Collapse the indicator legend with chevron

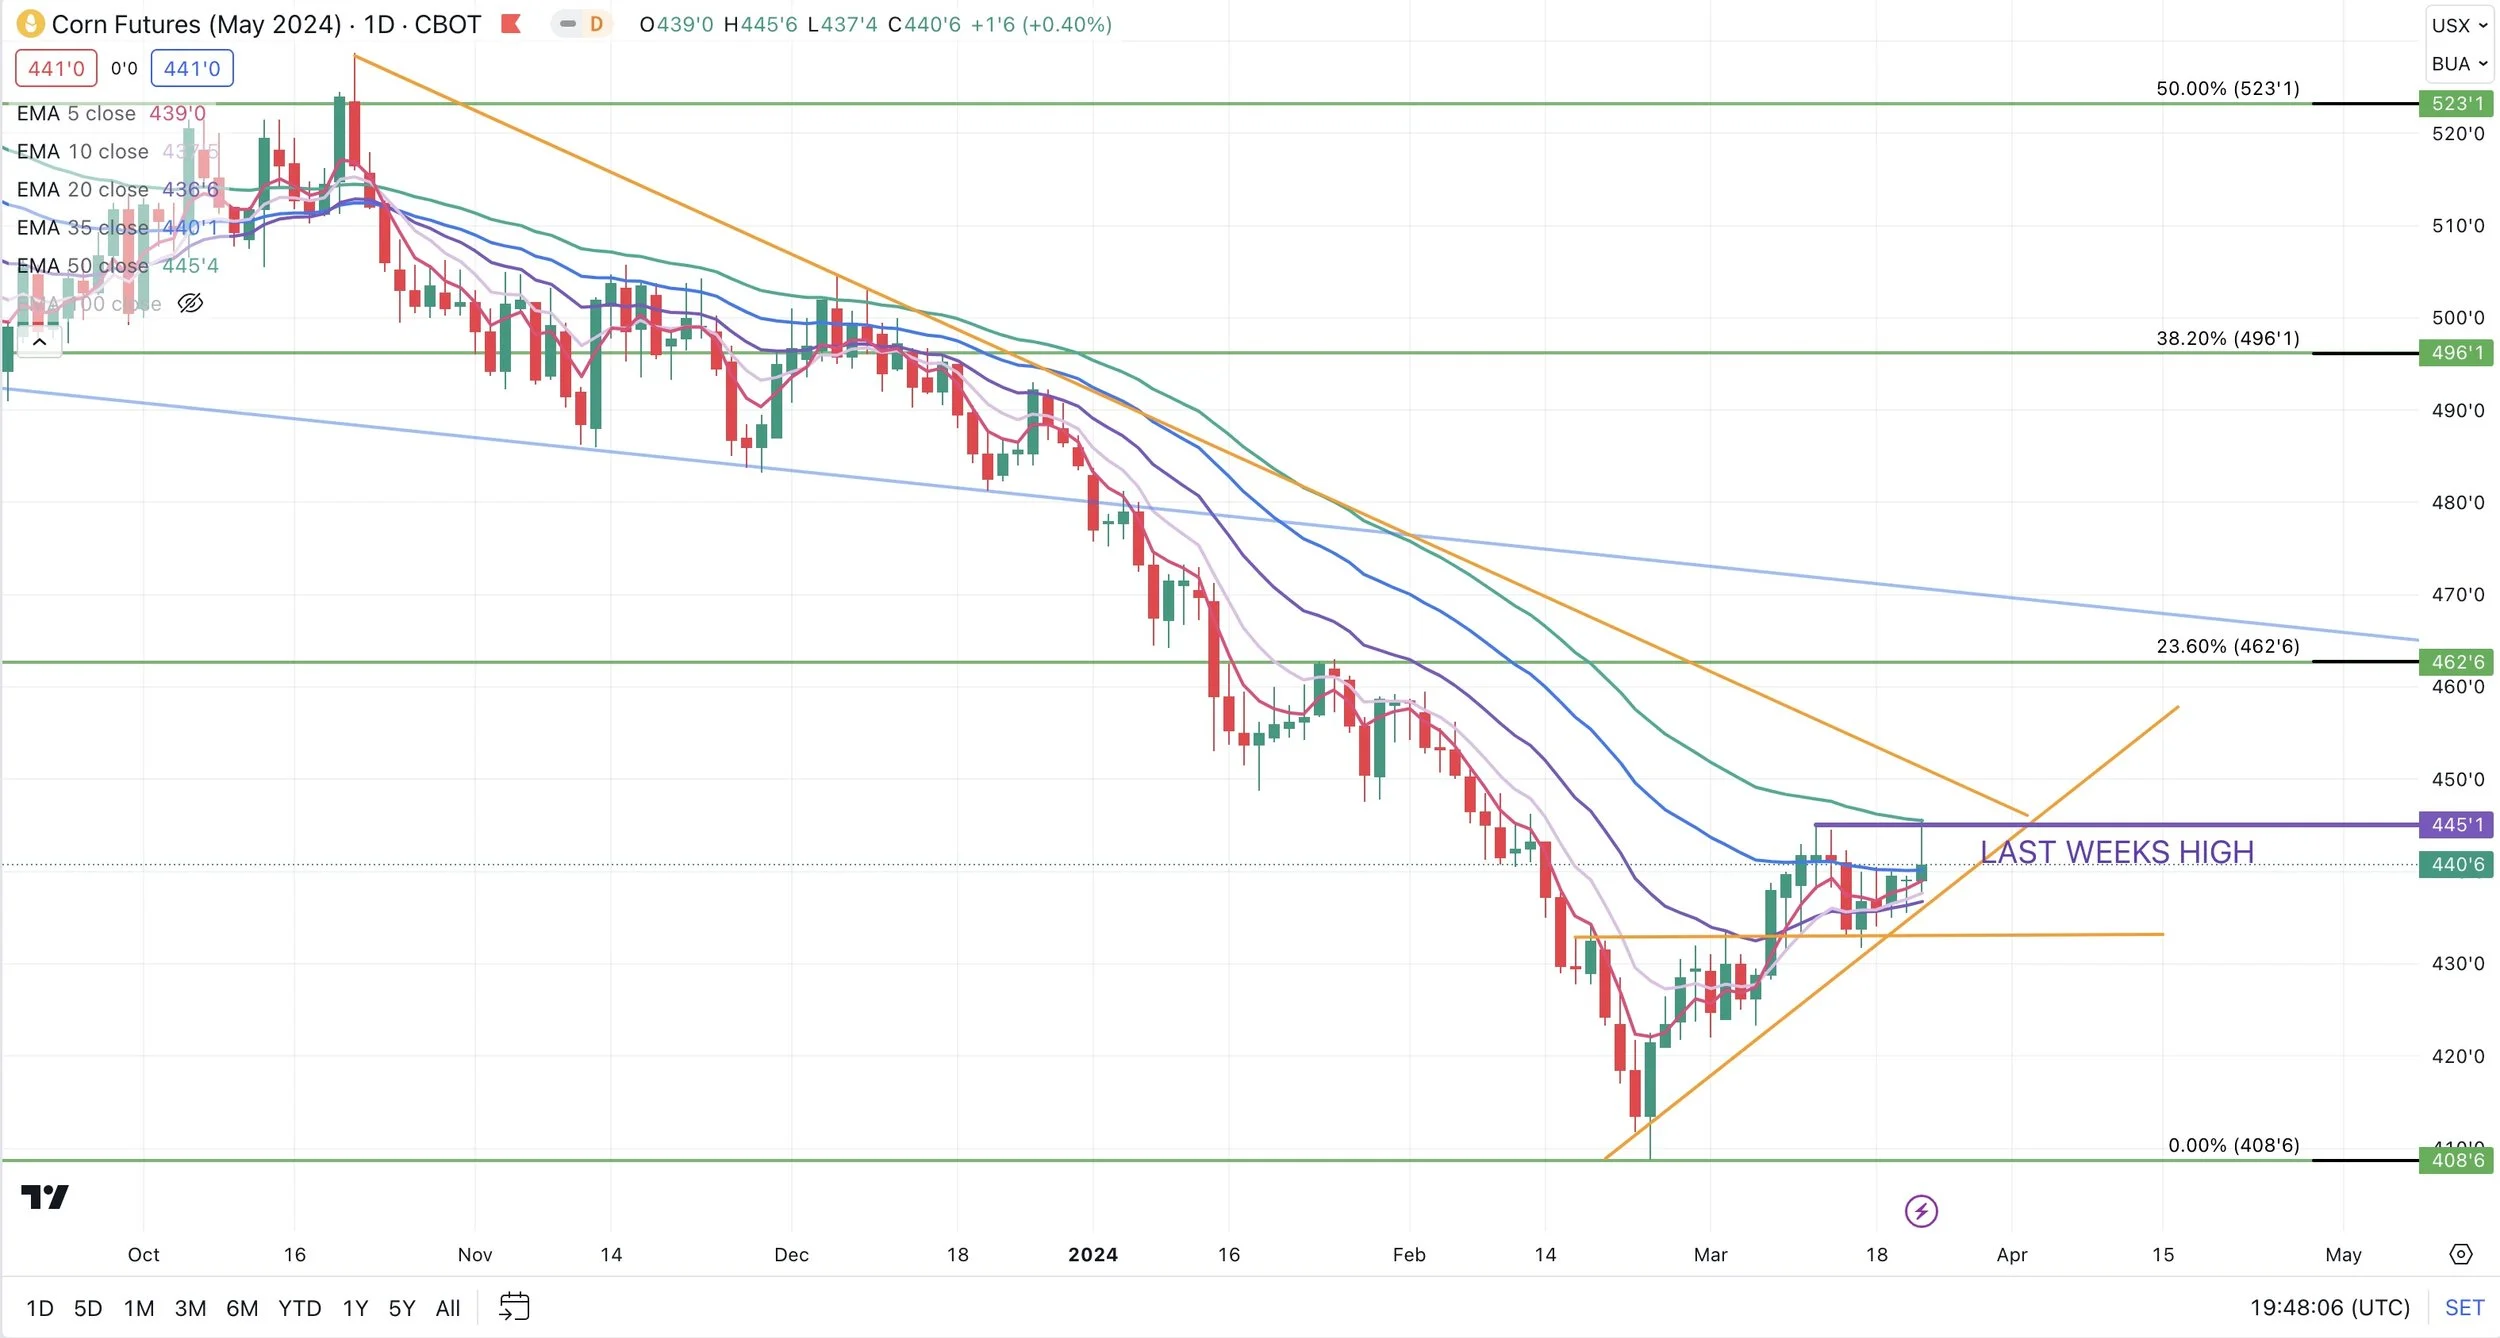click(39, 342)
